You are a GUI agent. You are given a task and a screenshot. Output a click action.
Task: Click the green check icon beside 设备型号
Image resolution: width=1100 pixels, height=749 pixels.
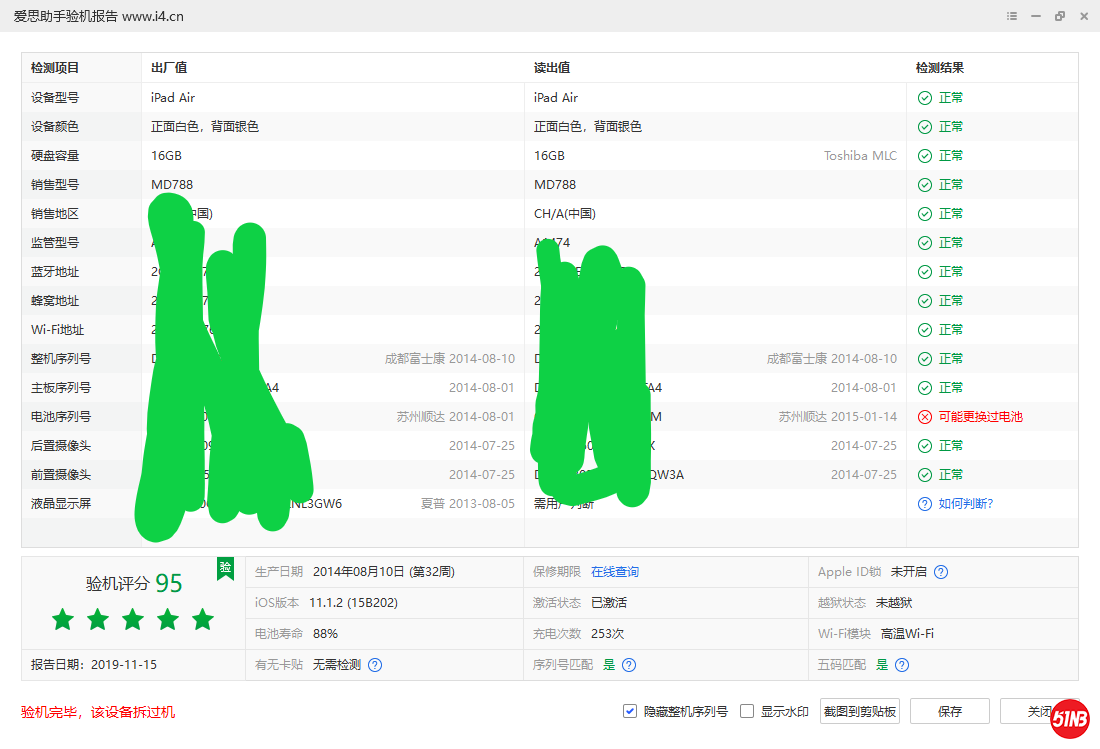(923, 97)
